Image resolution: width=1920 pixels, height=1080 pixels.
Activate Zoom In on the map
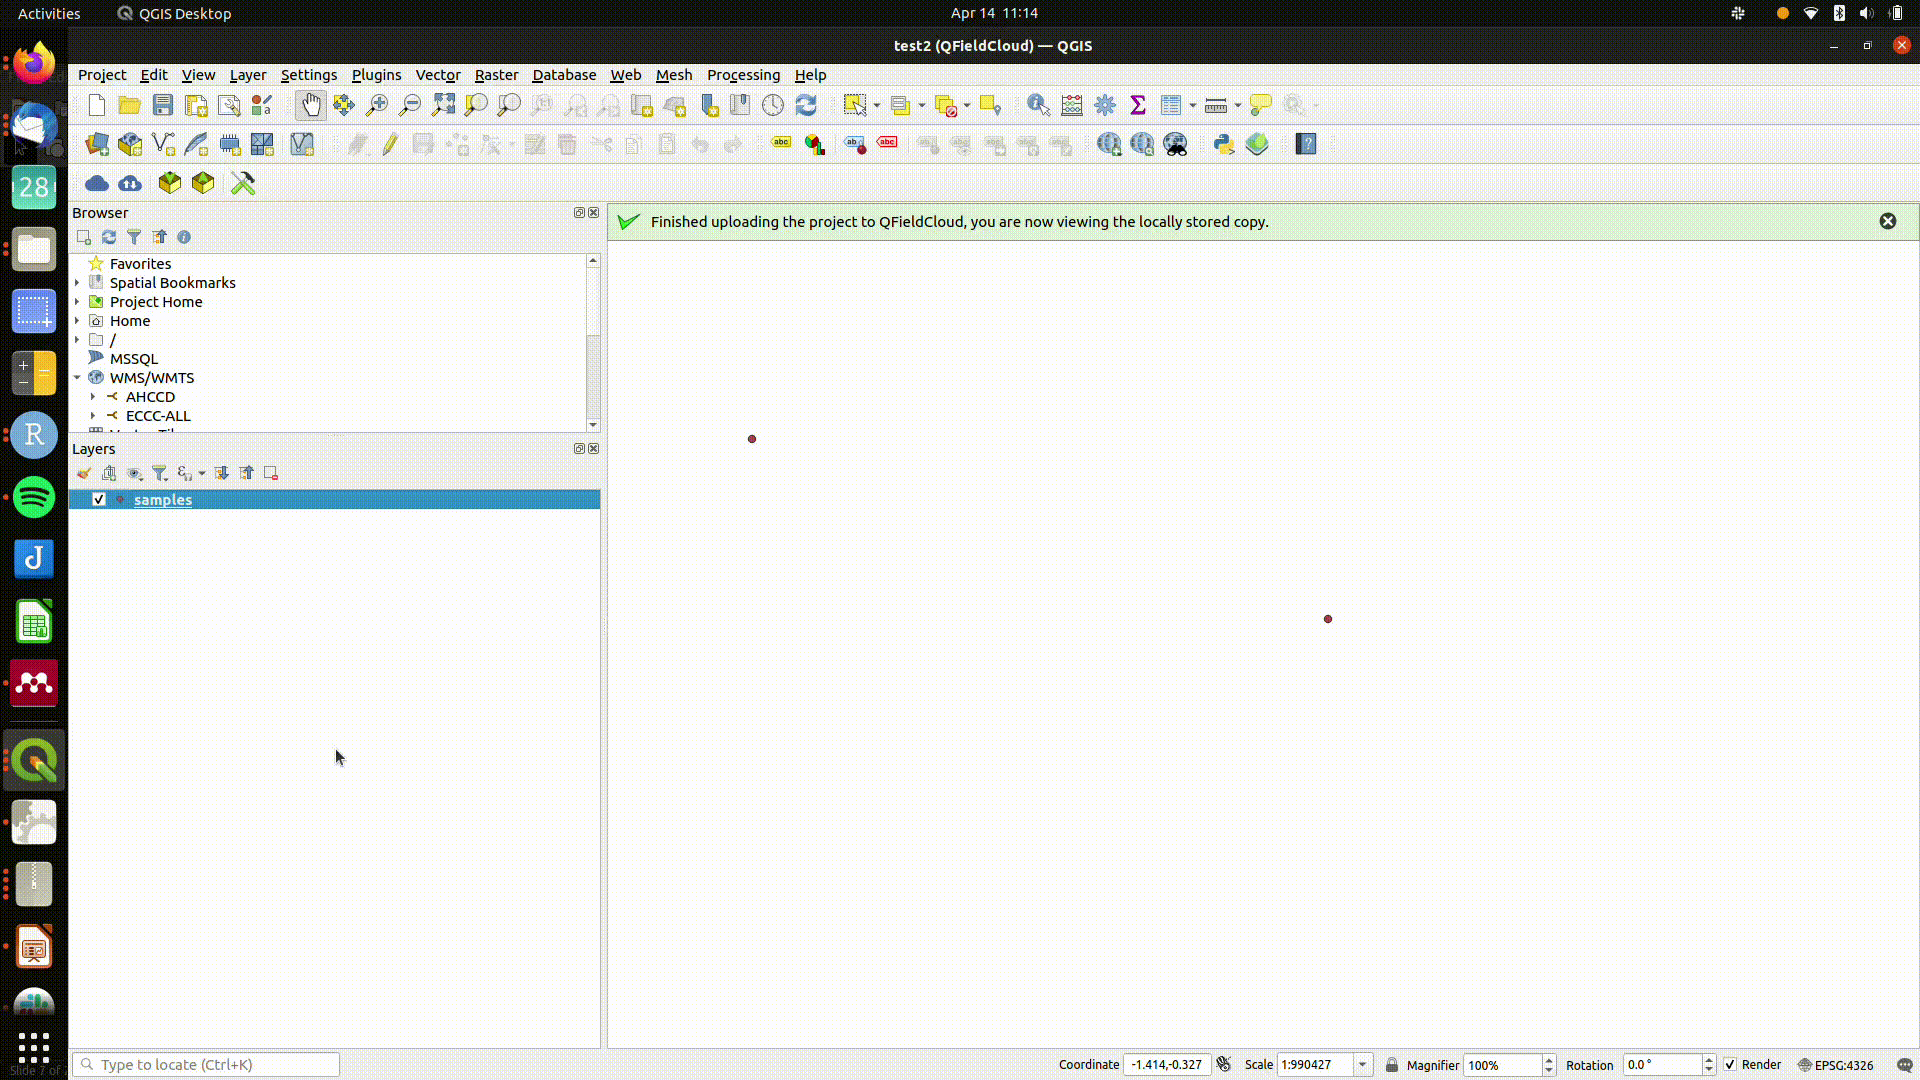click(377, 105)
